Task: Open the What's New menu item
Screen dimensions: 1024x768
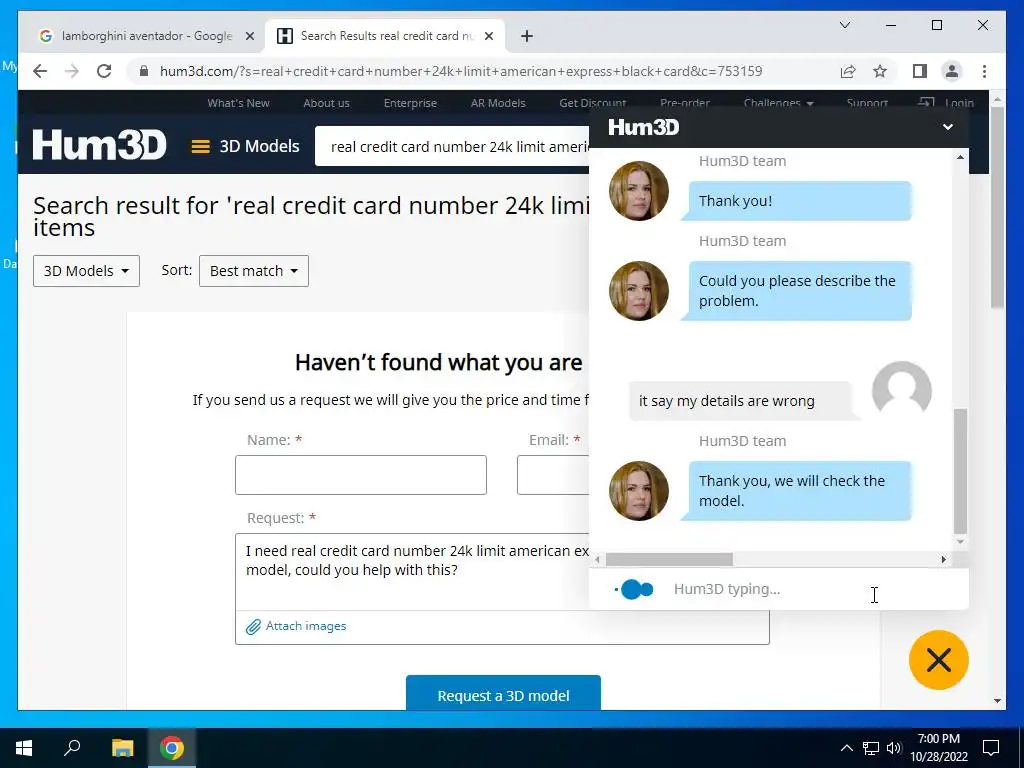Action: click(238, 103)
